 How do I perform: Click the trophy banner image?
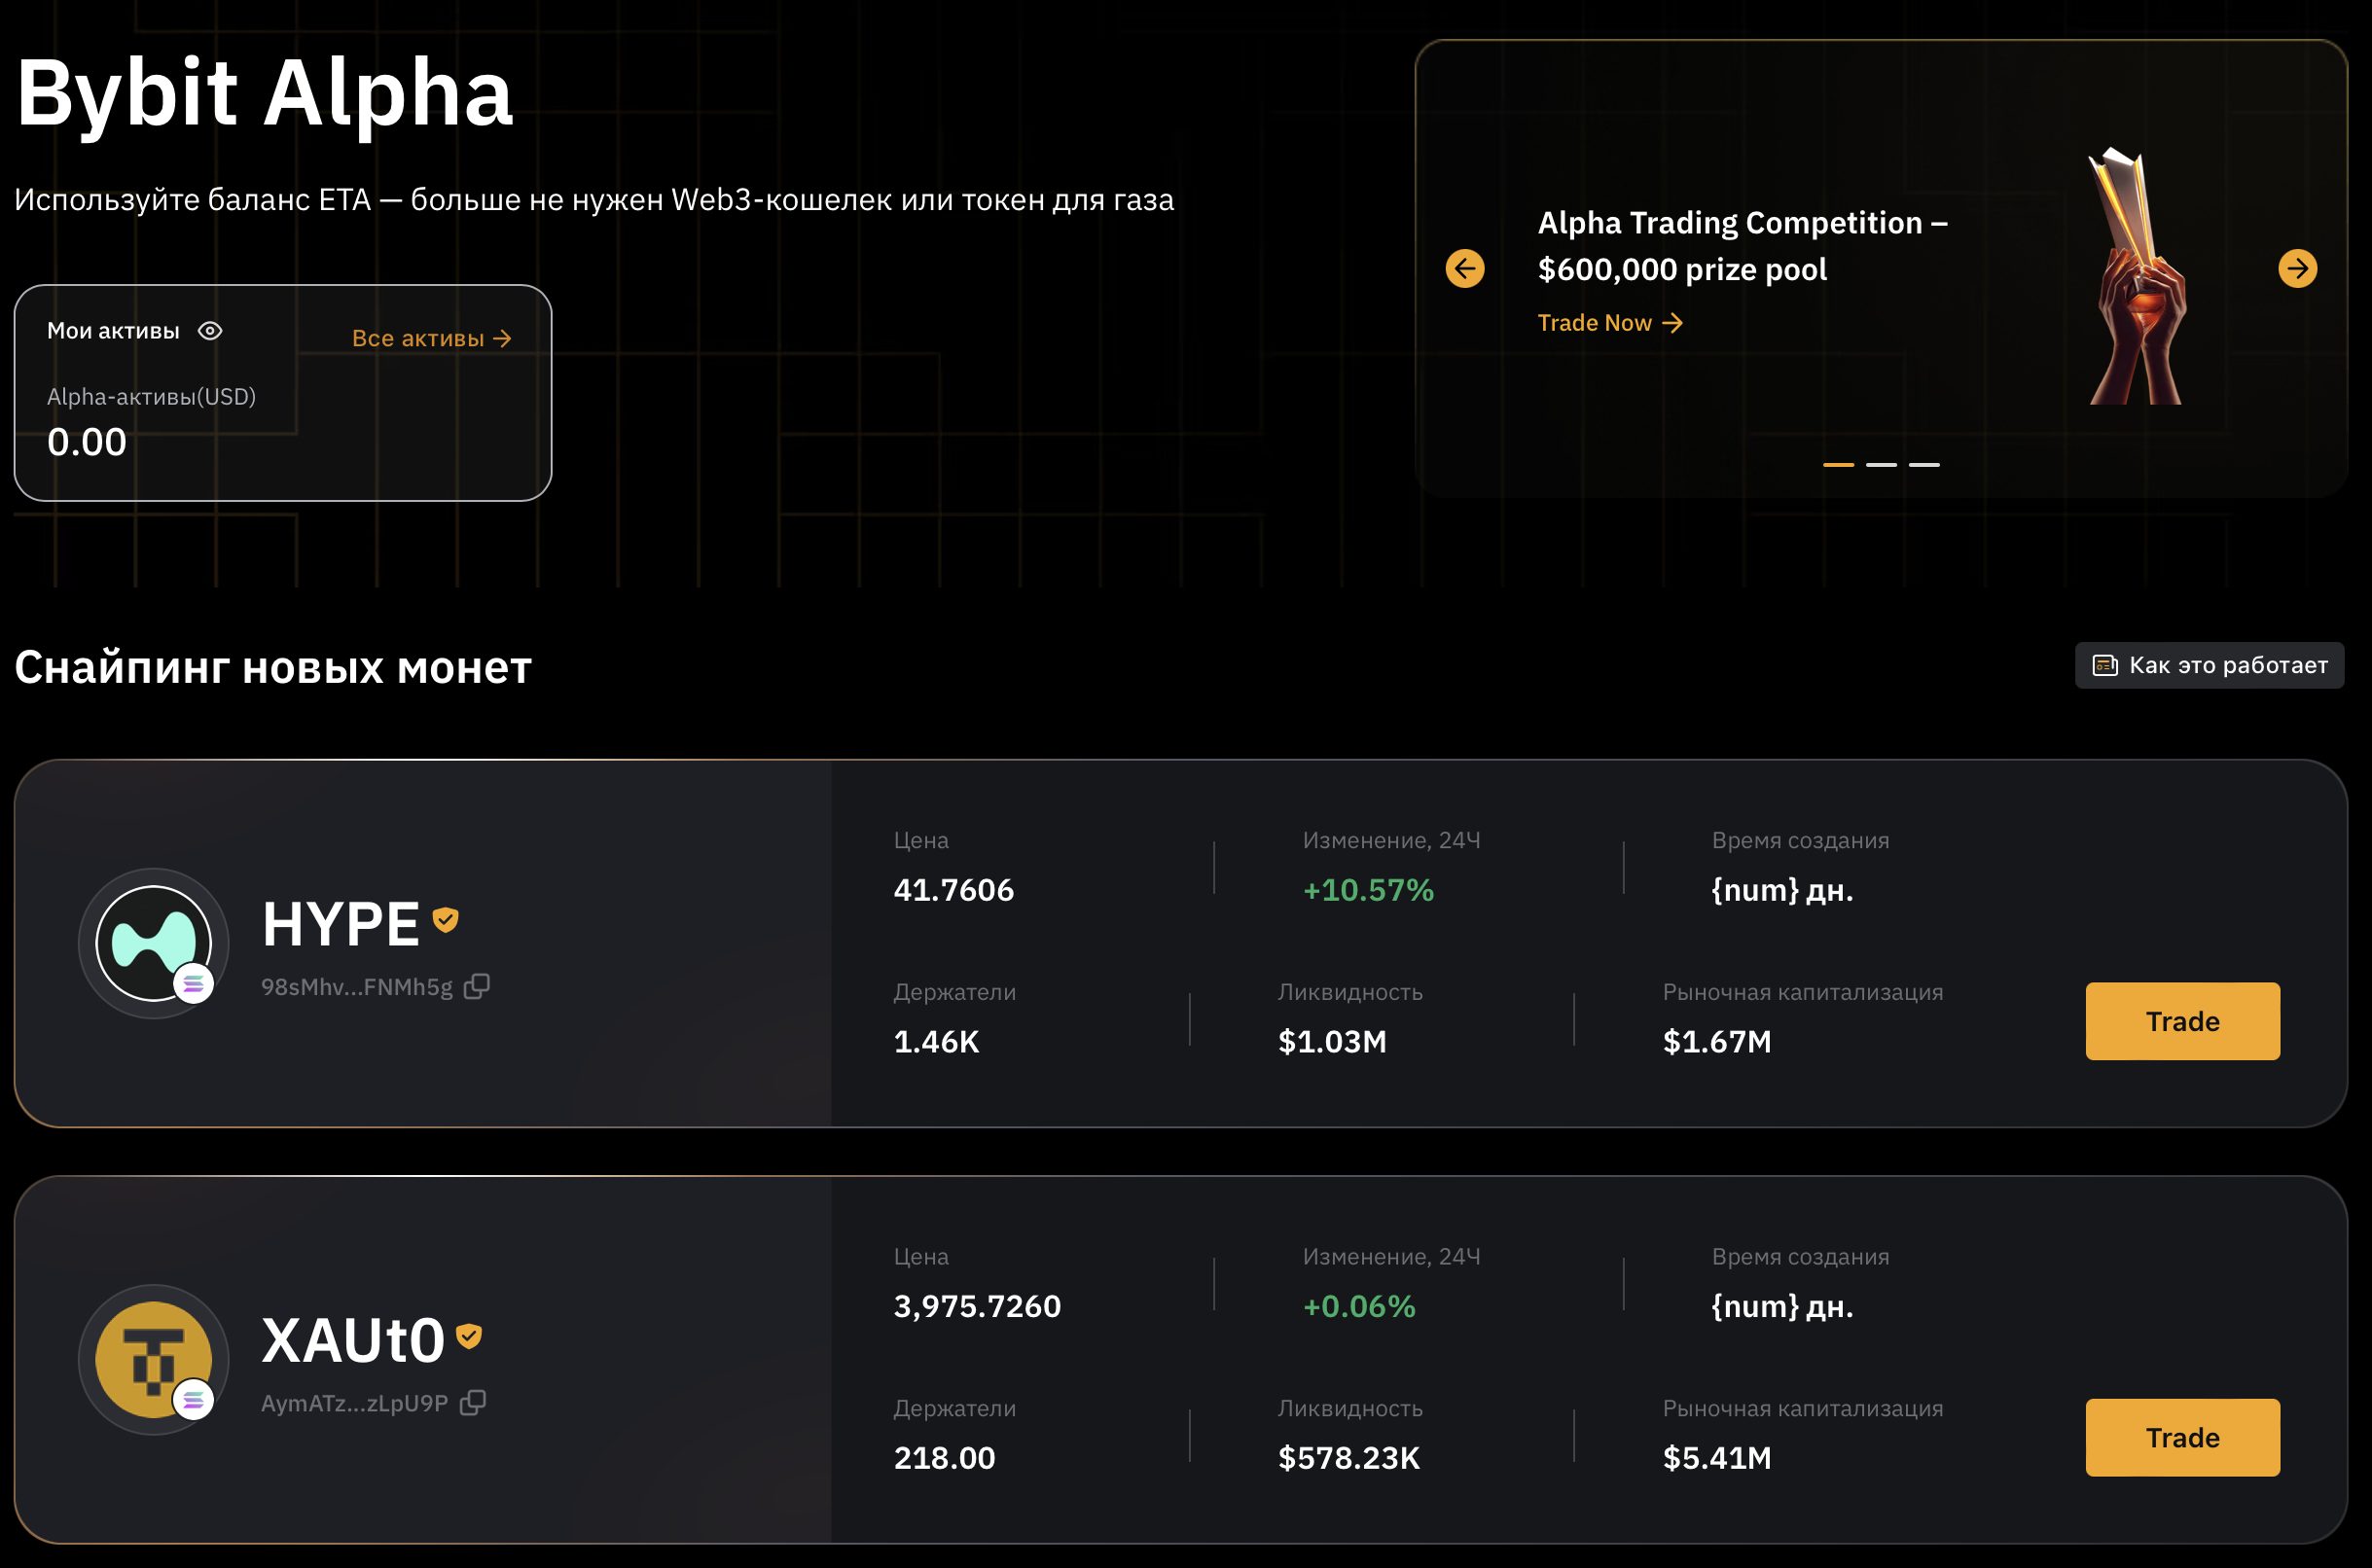2134,278
